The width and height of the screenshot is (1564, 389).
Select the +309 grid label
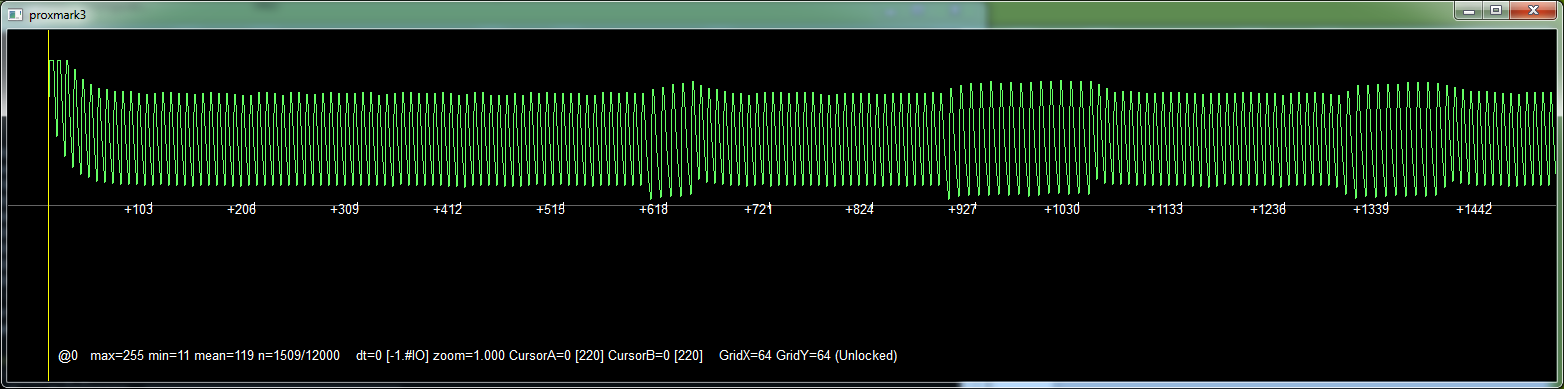point(345,209)
